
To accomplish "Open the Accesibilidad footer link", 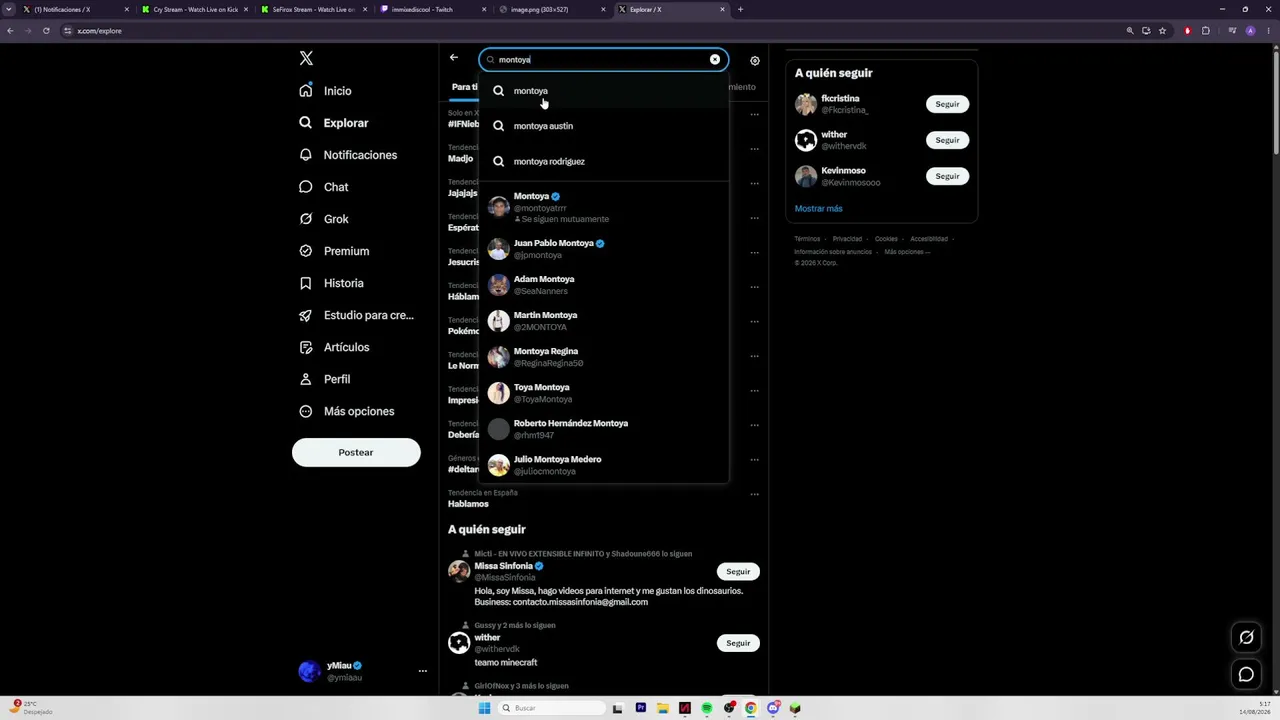I will pyautogui.click(x=929, y=239).
